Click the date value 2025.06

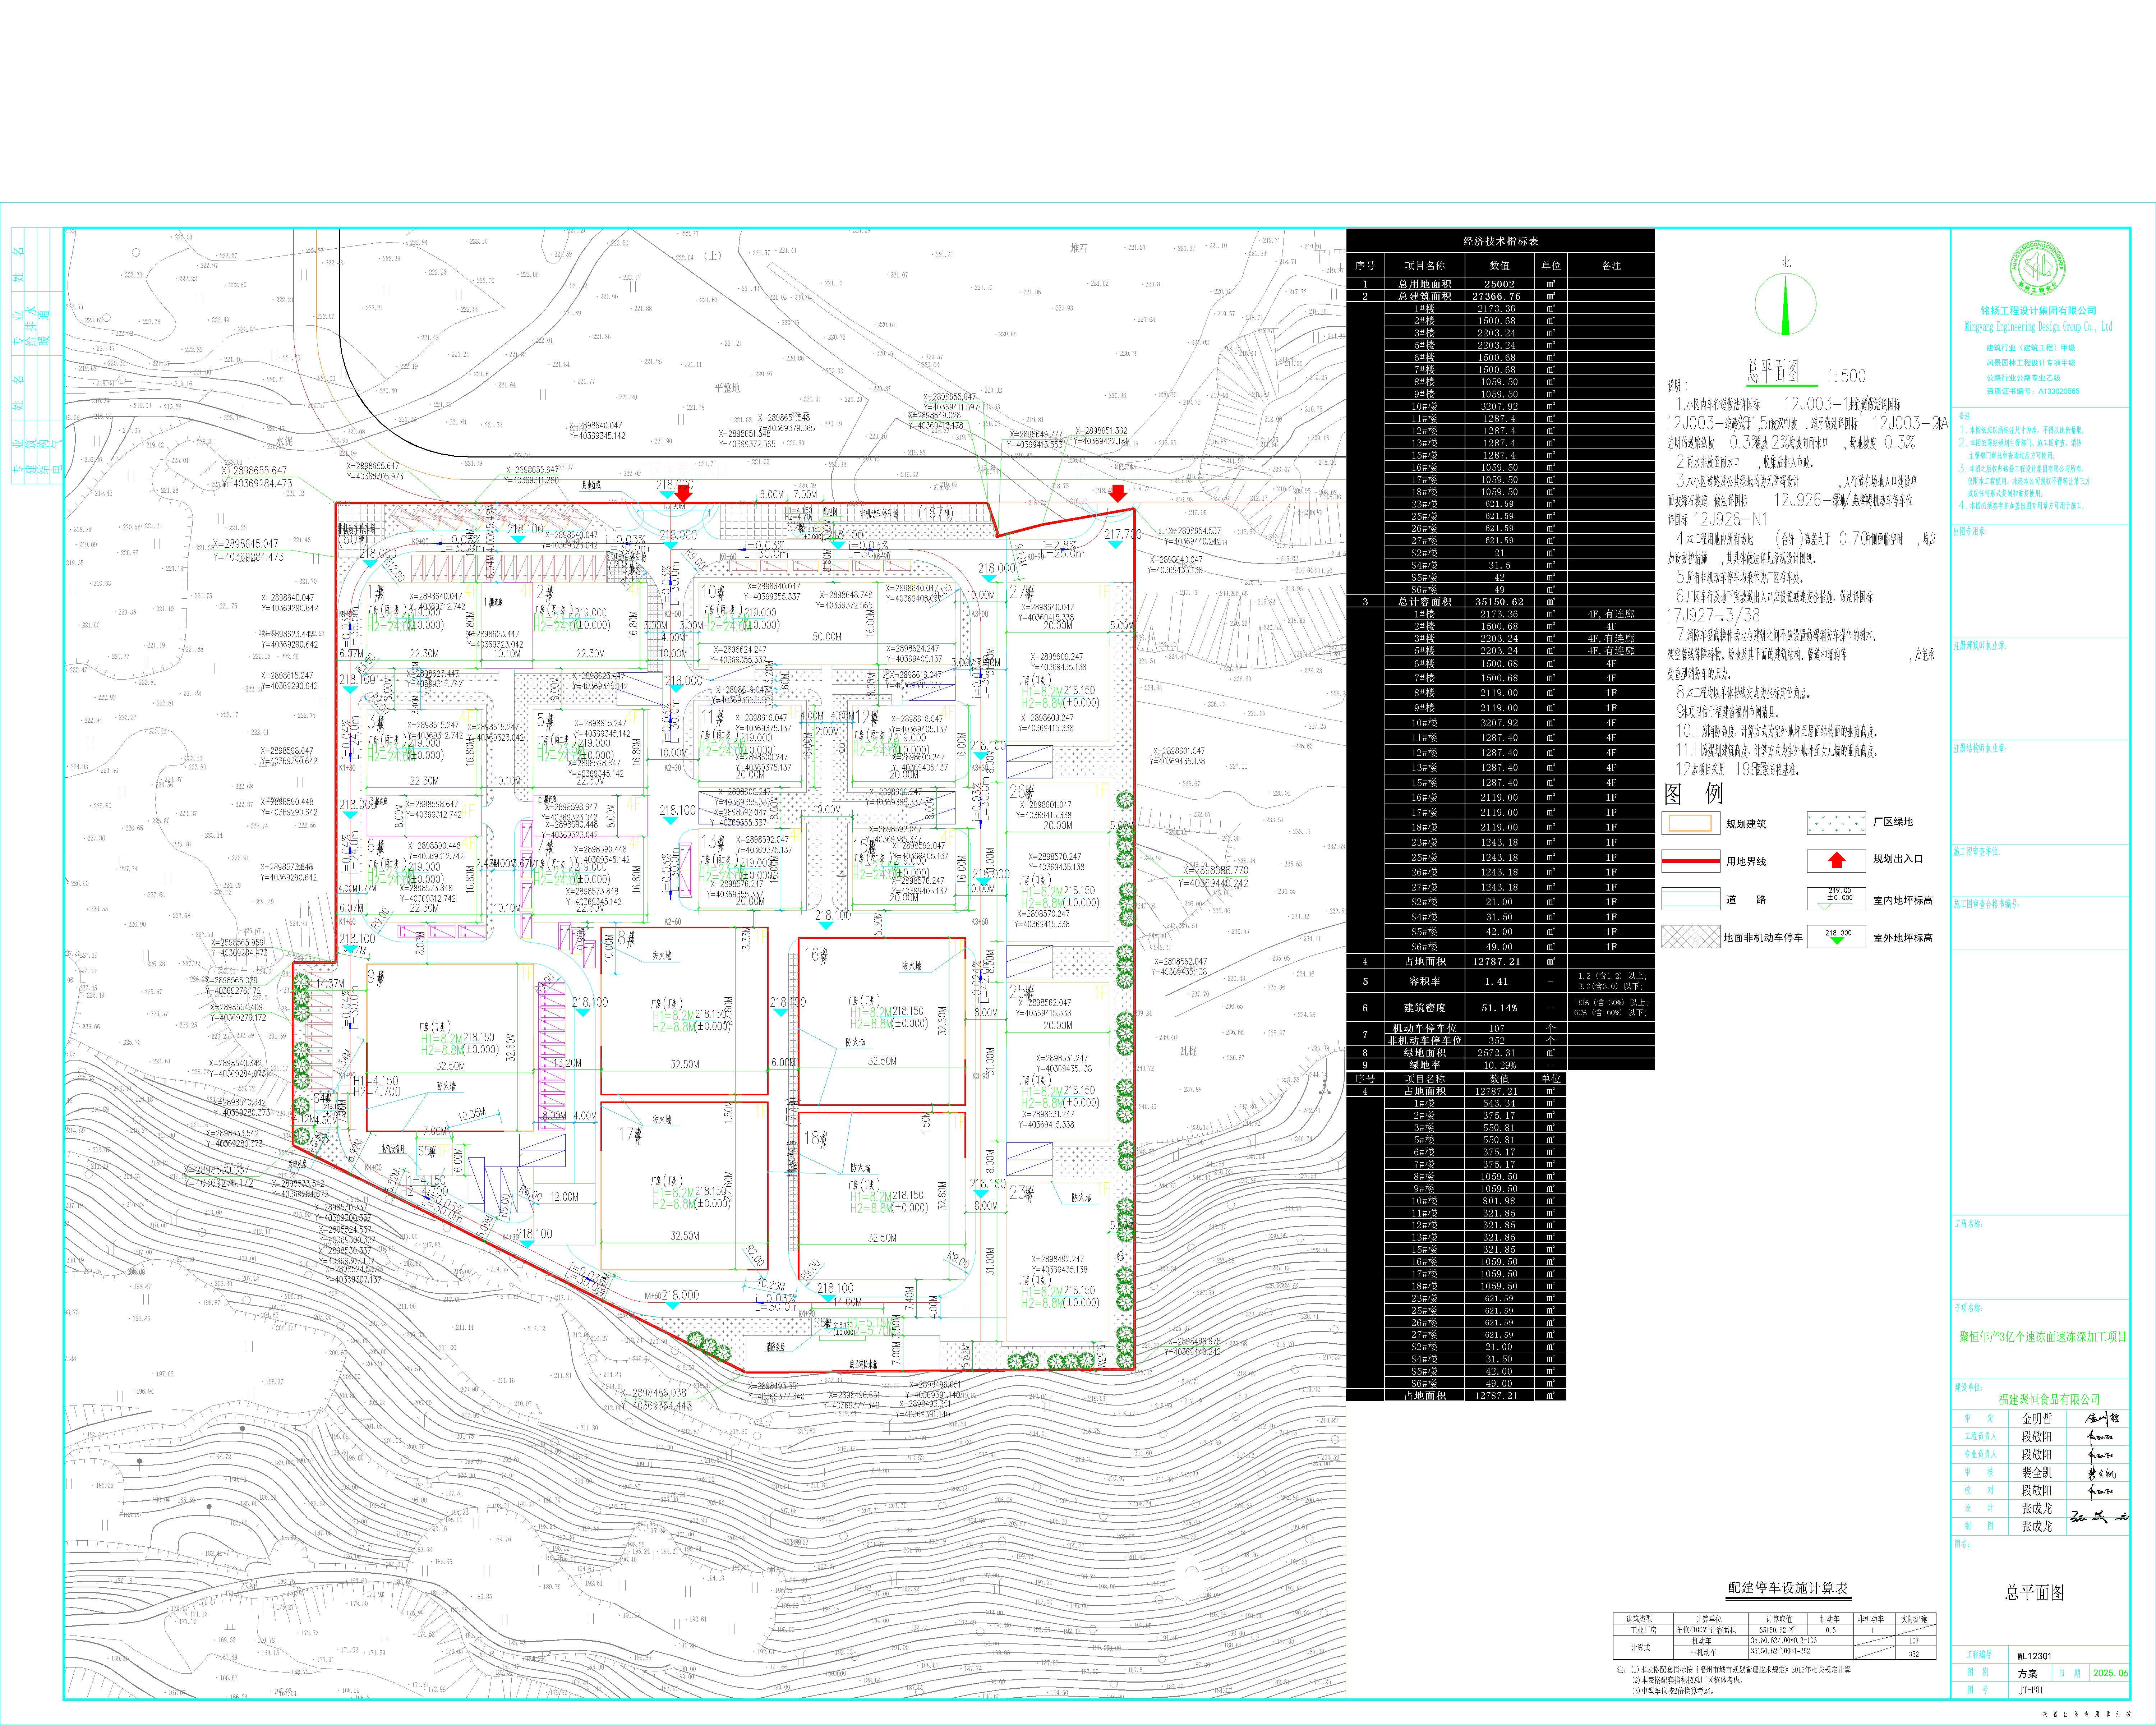(x=2111, y=1673)
